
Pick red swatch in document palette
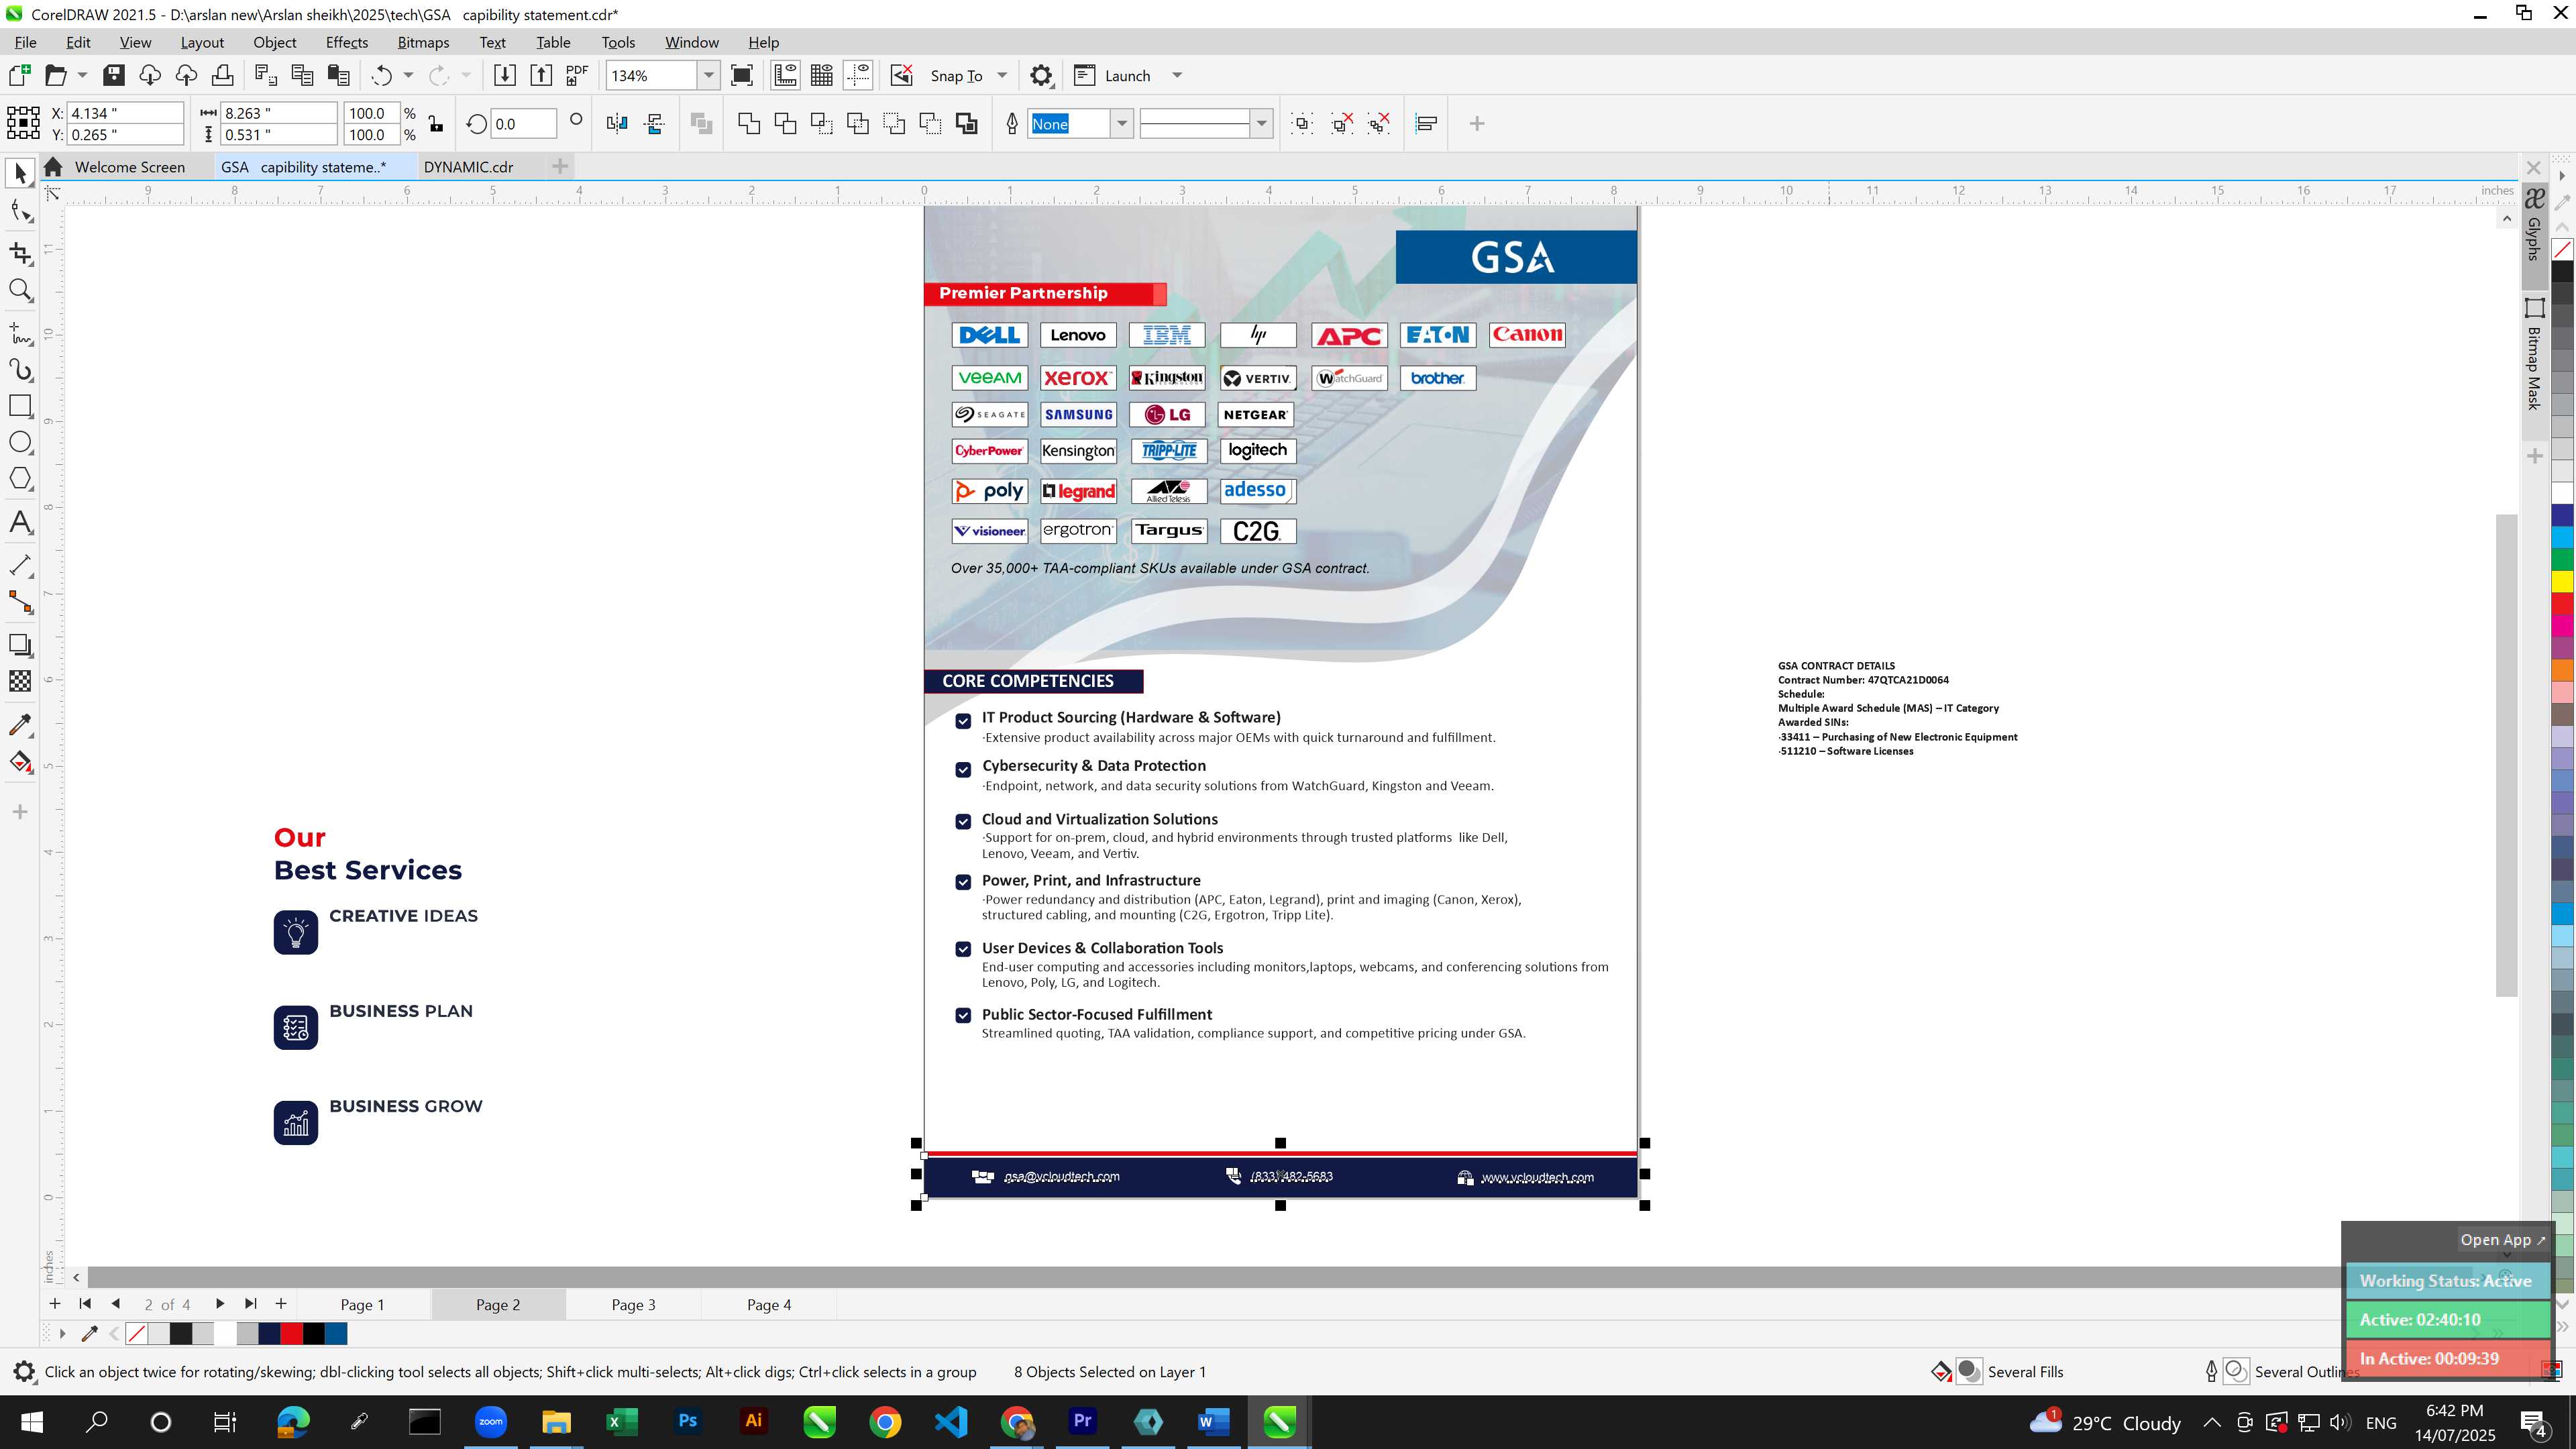pos(291,1334)
